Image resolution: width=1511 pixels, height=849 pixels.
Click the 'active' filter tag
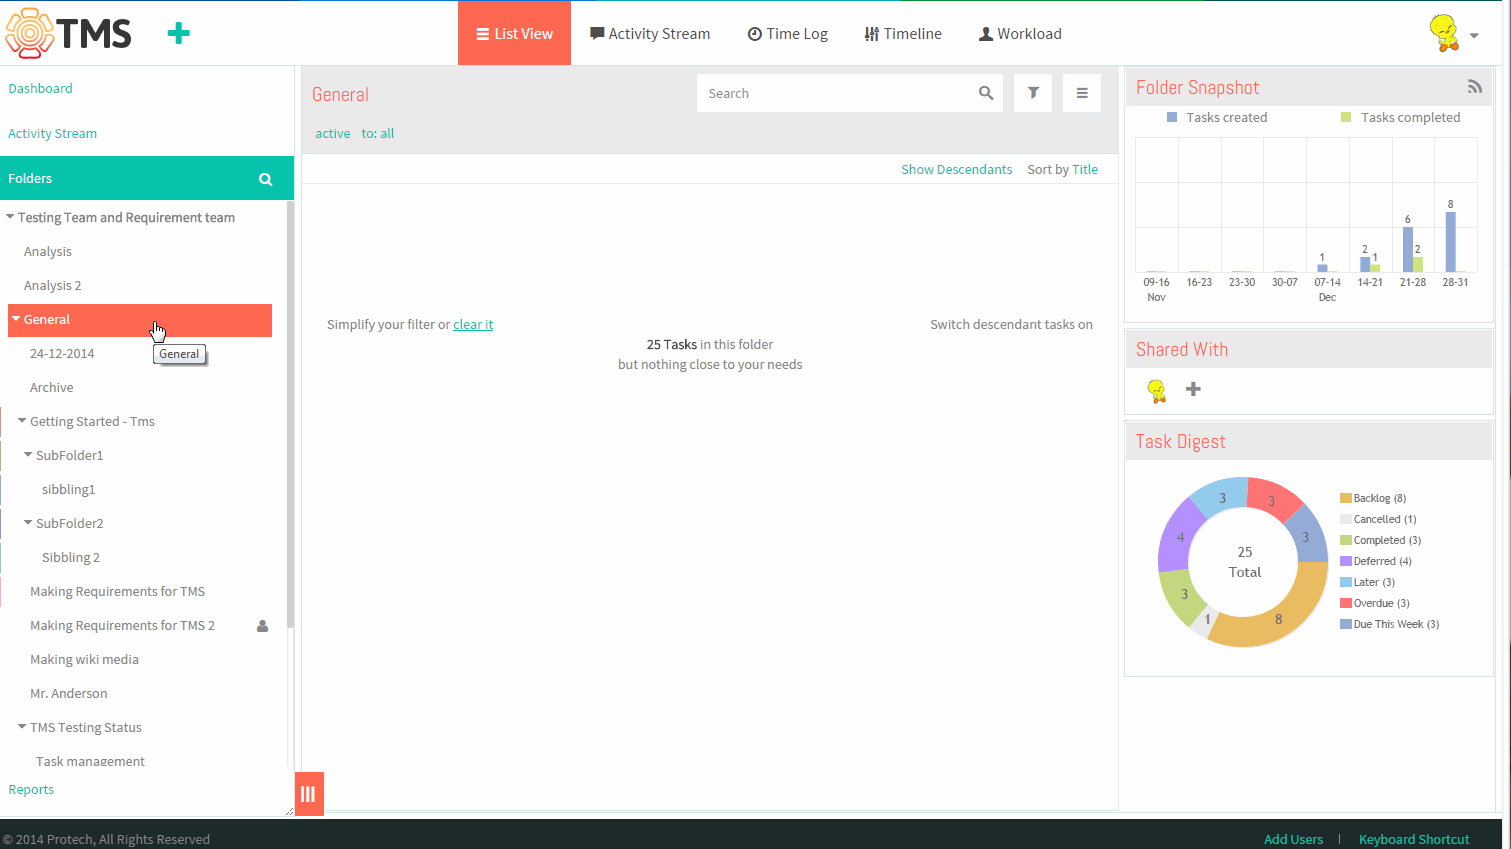tap(333, 133)
